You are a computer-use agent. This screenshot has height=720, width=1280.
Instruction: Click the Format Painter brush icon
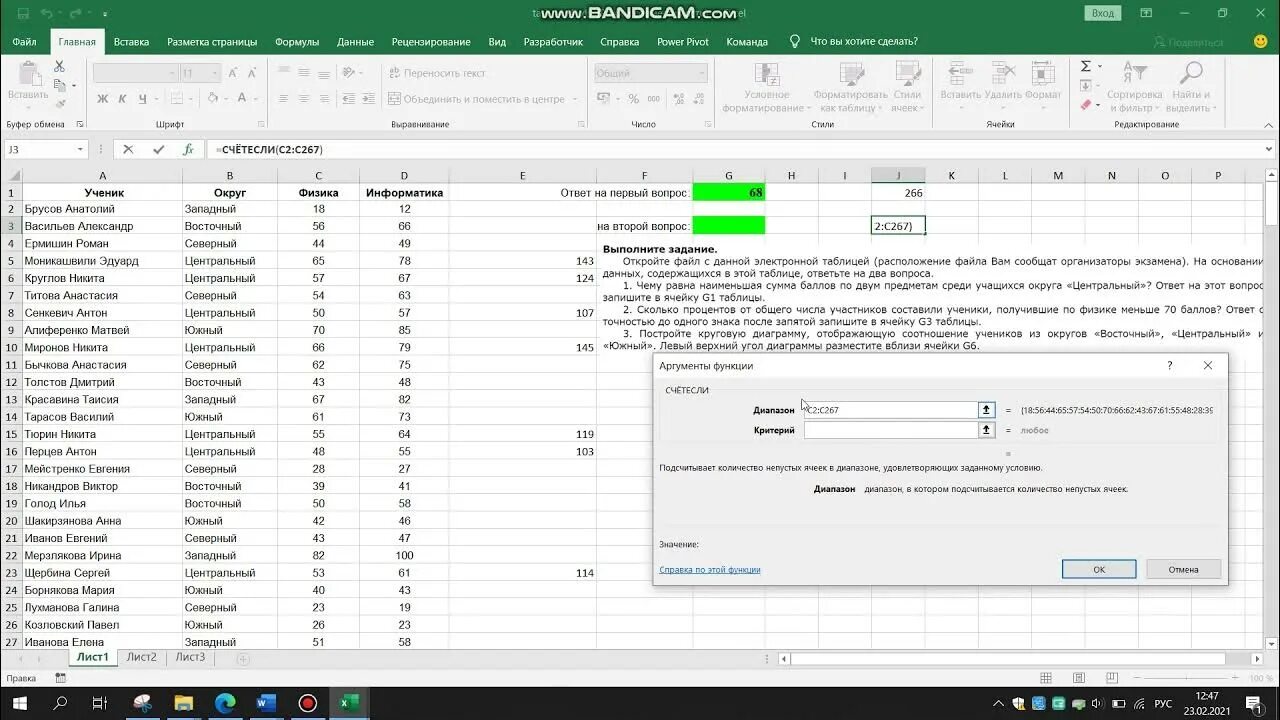pos(59,103)
